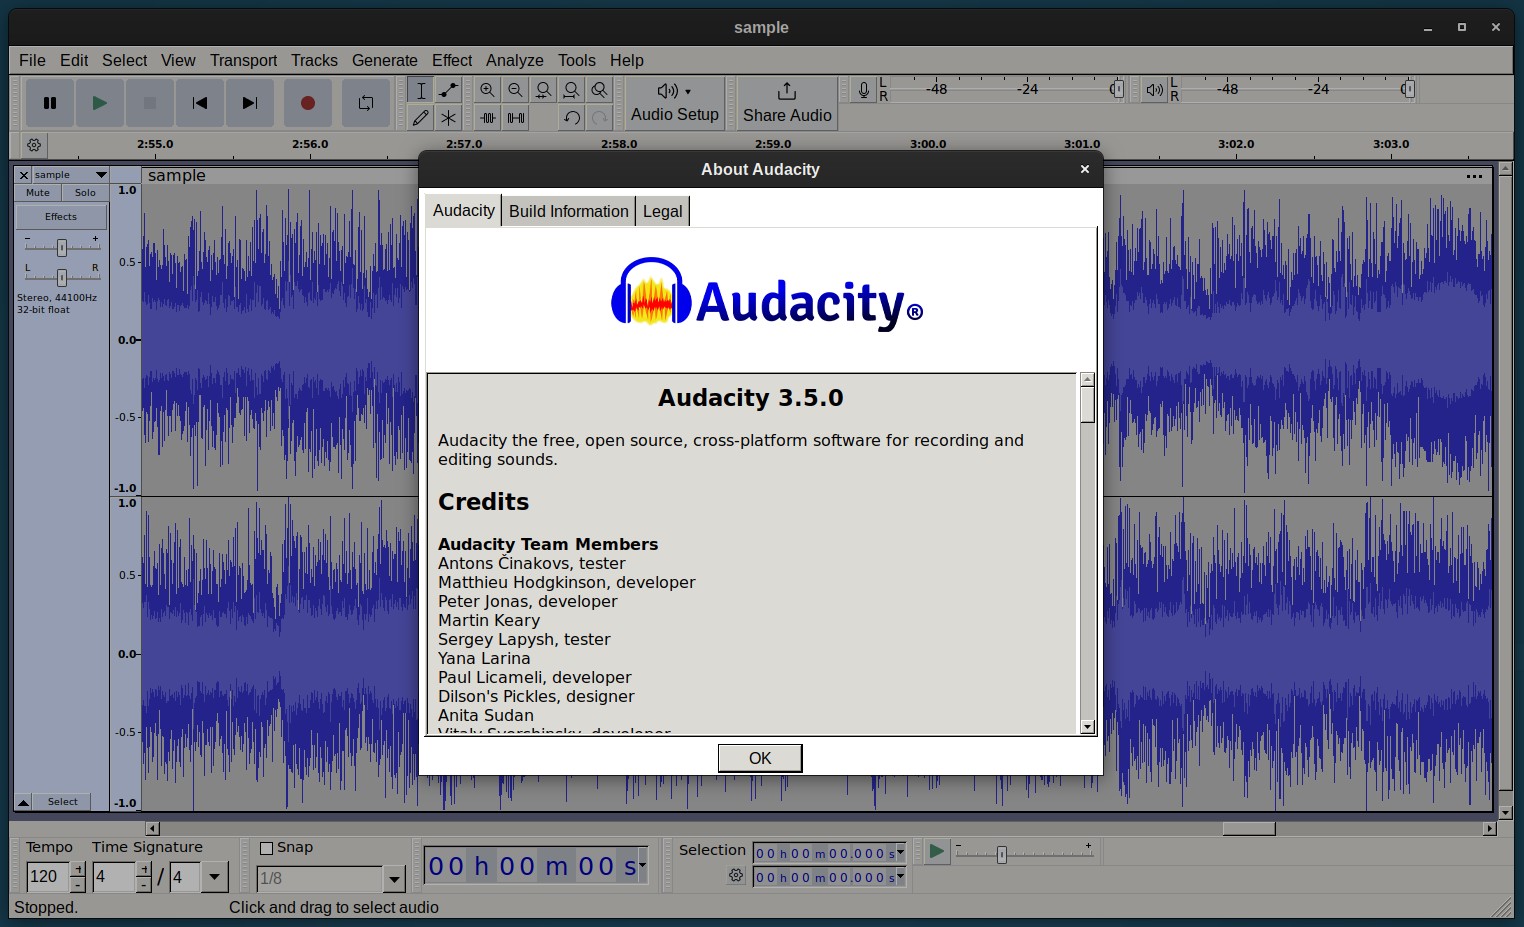Open the Generate menu
Image resolution: width=1524 pixels, height=927 pixels.
coord(385,60)
